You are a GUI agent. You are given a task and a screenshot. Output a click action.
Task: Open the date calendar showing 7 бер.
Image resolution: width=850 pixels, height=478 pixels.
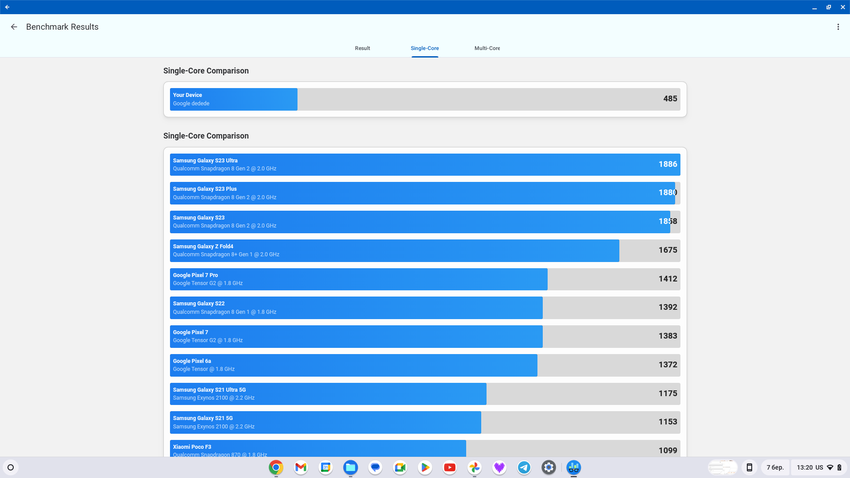(x=775, y=467)
